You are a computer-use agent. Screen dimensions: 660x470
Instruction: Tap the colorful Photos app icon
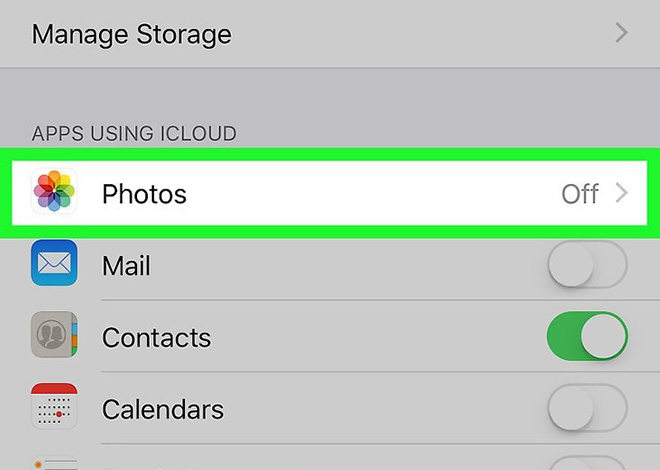(x=54, y=191)
